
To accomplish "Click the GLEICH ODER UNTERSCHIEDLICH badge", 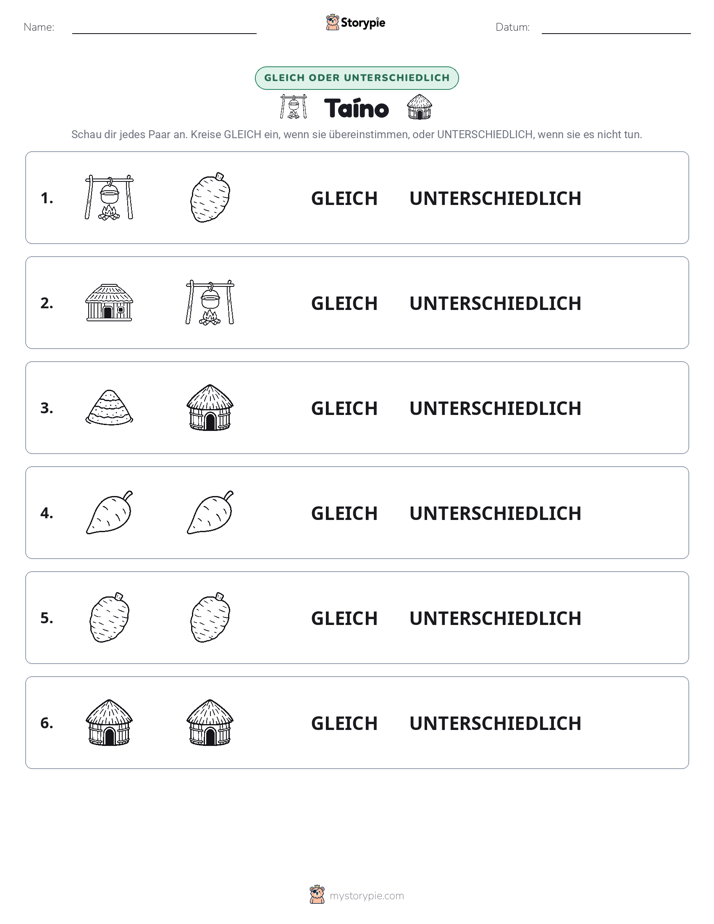I will (357, 78).
